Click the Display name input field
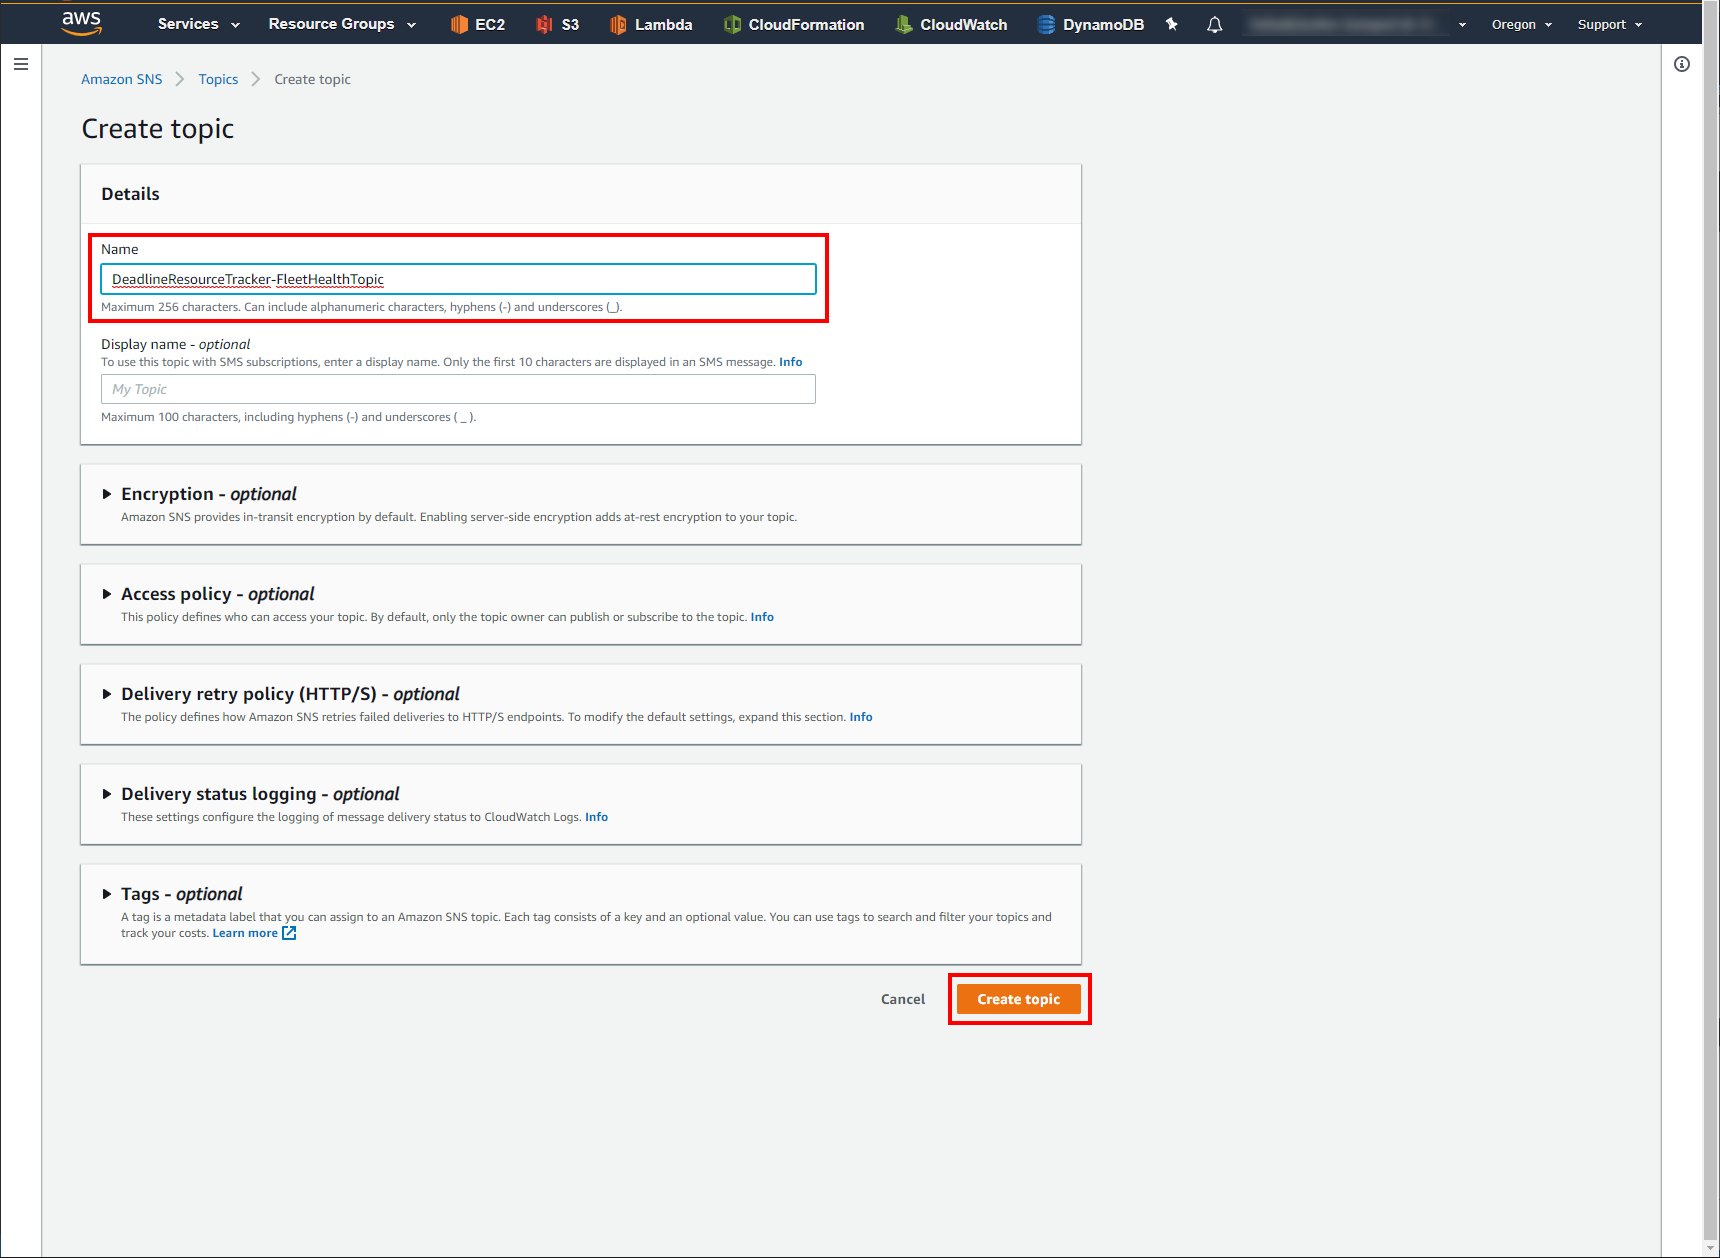The height and width of the screenshot is (1258, 1720). [458, 389]
